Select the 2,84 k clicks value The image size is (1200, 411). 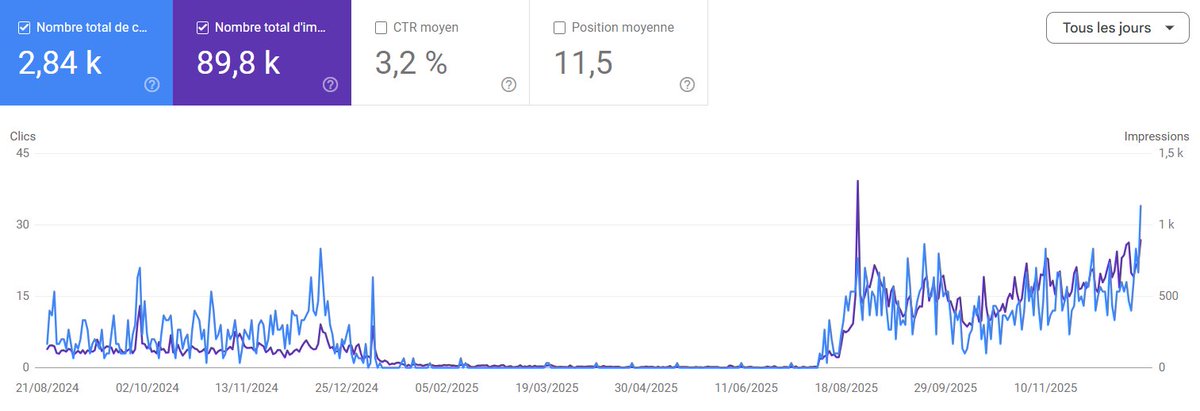click(60, 63)
